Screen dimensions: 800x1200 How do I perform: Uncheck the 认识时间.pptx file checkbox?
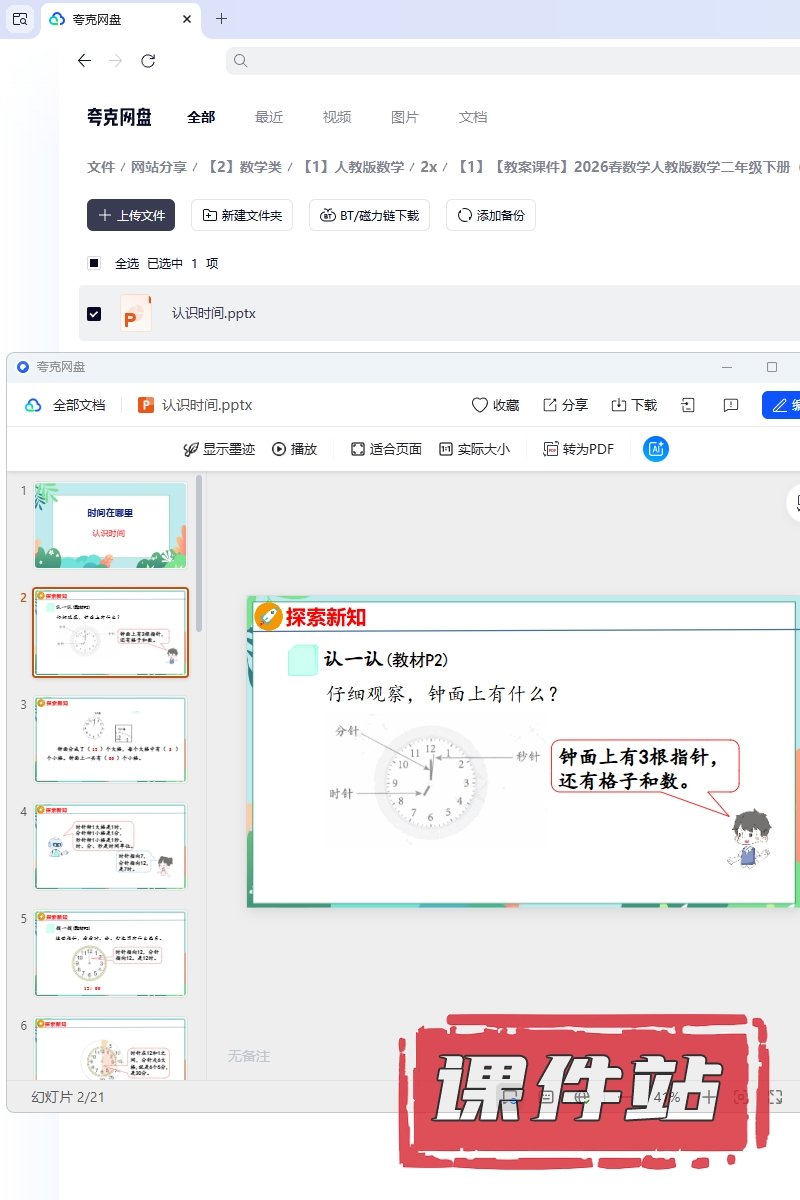pyautogui.click(x=94, y=313)
